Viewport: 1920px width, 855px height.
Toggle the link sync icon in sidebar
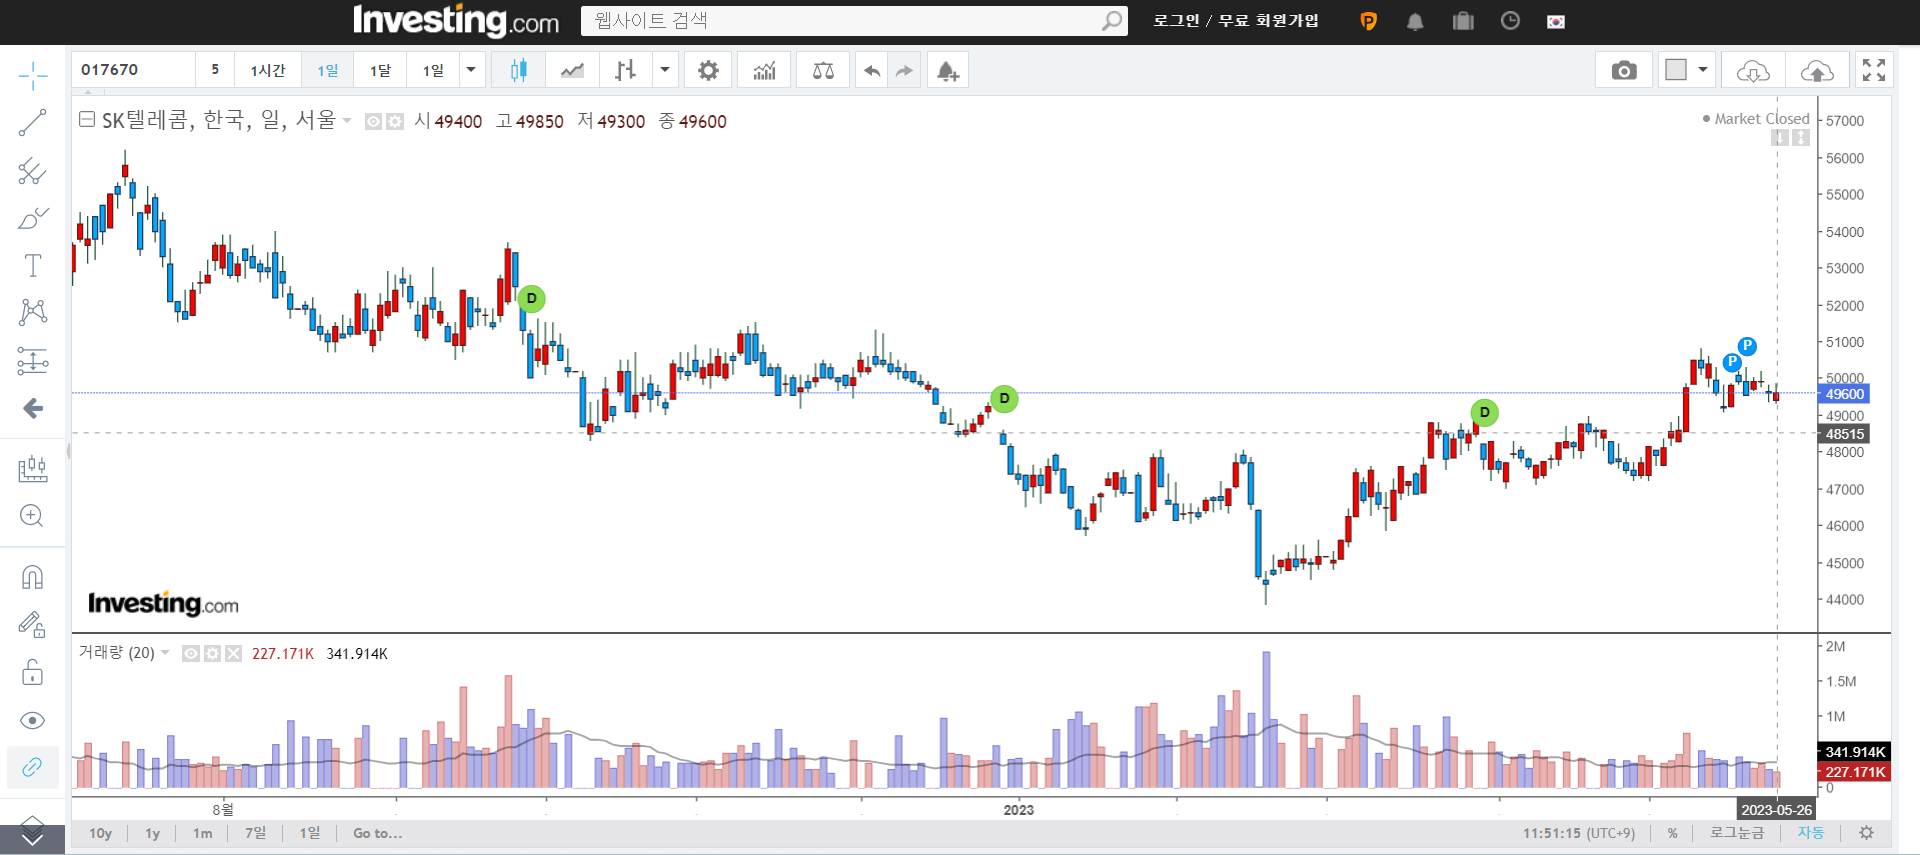click(32, 767)
